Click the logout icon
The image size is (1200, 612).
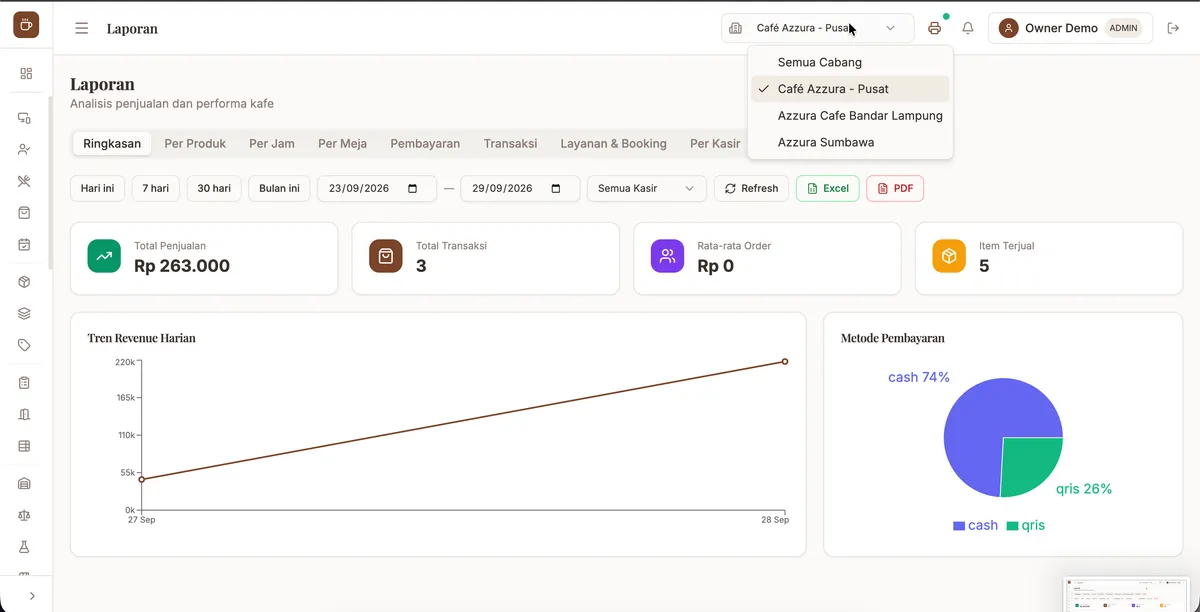click(1174, 28)
